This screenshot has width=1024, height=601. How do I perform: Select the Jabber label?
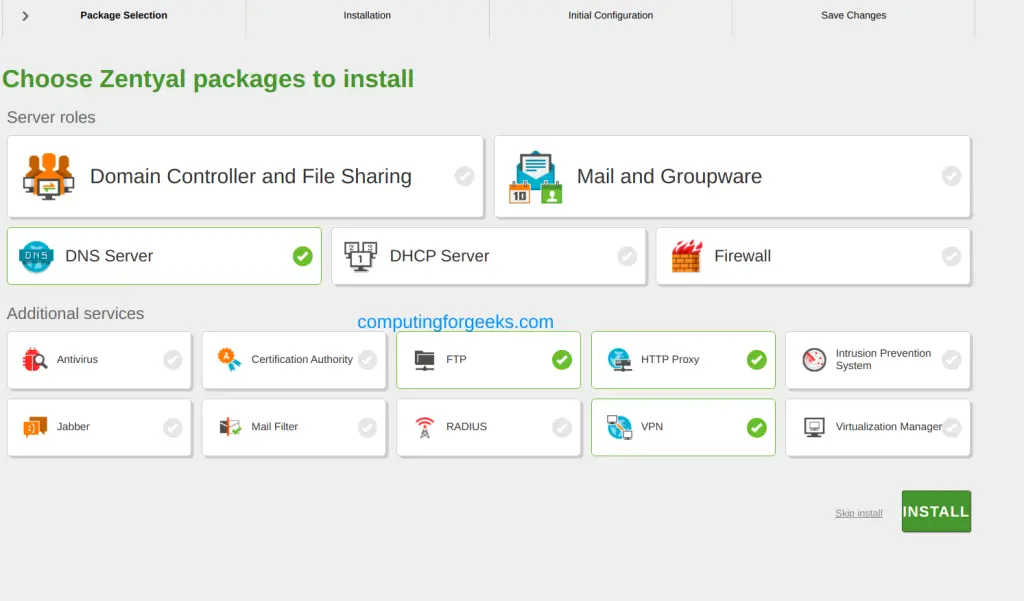73,427
